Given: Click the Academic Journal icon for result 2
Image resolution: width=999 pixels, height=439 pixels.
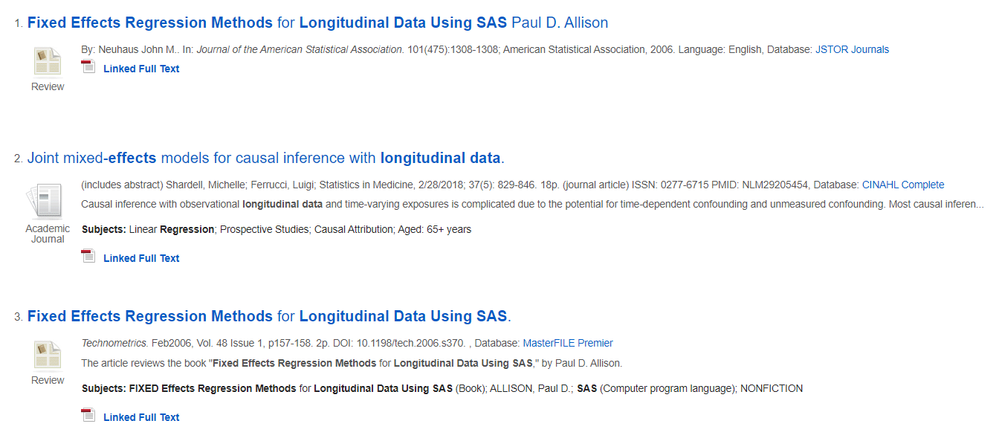Looking at the screenshot, I should (x=47, y=202).
